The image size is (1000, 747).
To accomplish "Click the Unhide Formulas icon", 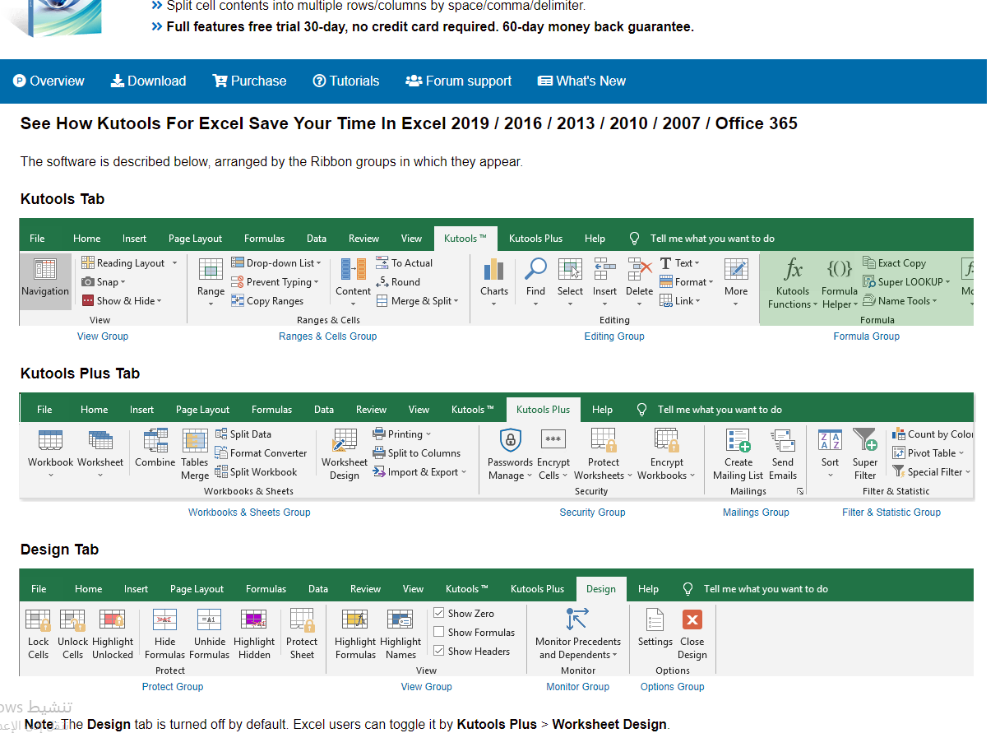I will tap(209, 620).
